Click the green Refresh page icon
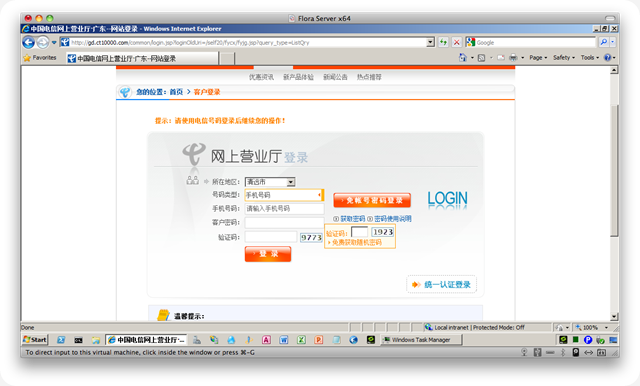This screenshot has width=640, height=386. (x=443, y=42)
